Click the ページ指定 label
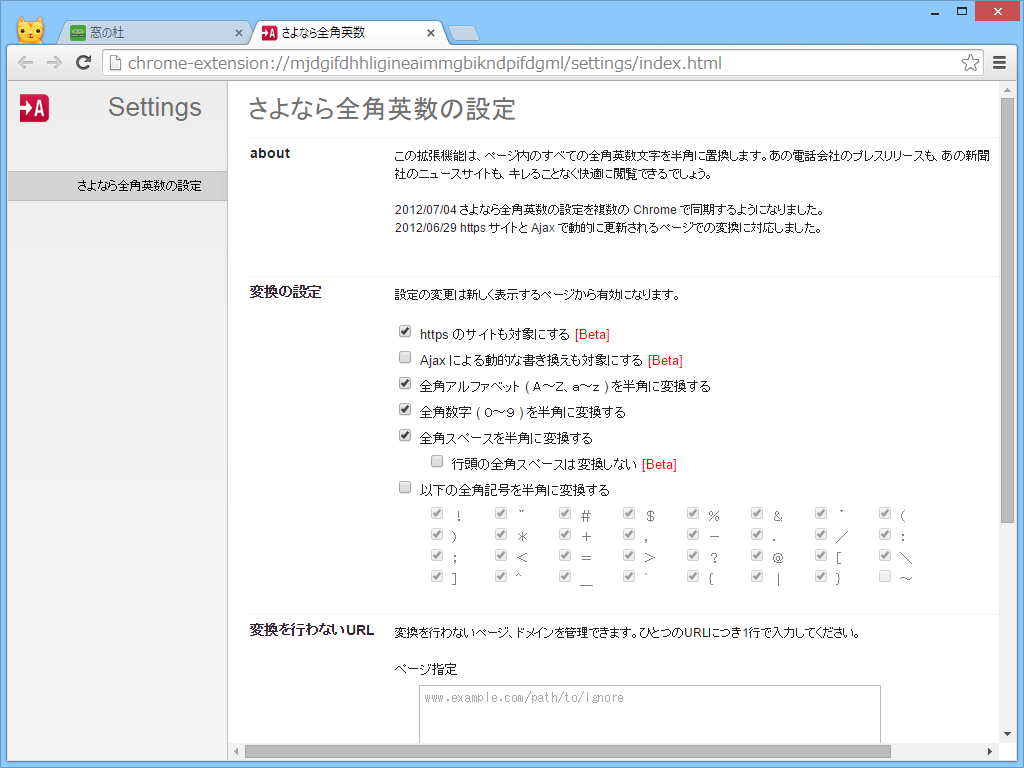 tap(426, 669)
